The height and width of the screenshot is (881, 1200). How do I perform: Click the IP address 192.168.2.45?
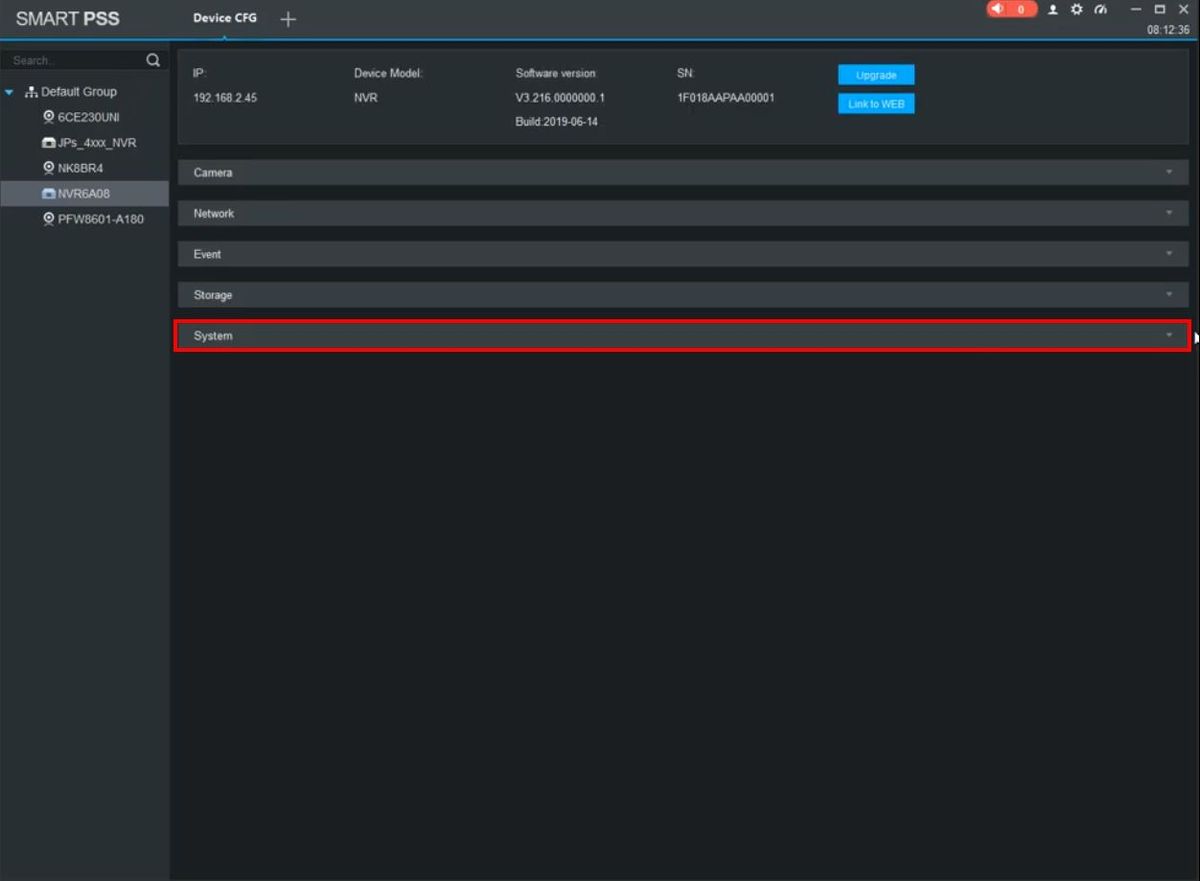pyautogui.click(x=225, y=98)
